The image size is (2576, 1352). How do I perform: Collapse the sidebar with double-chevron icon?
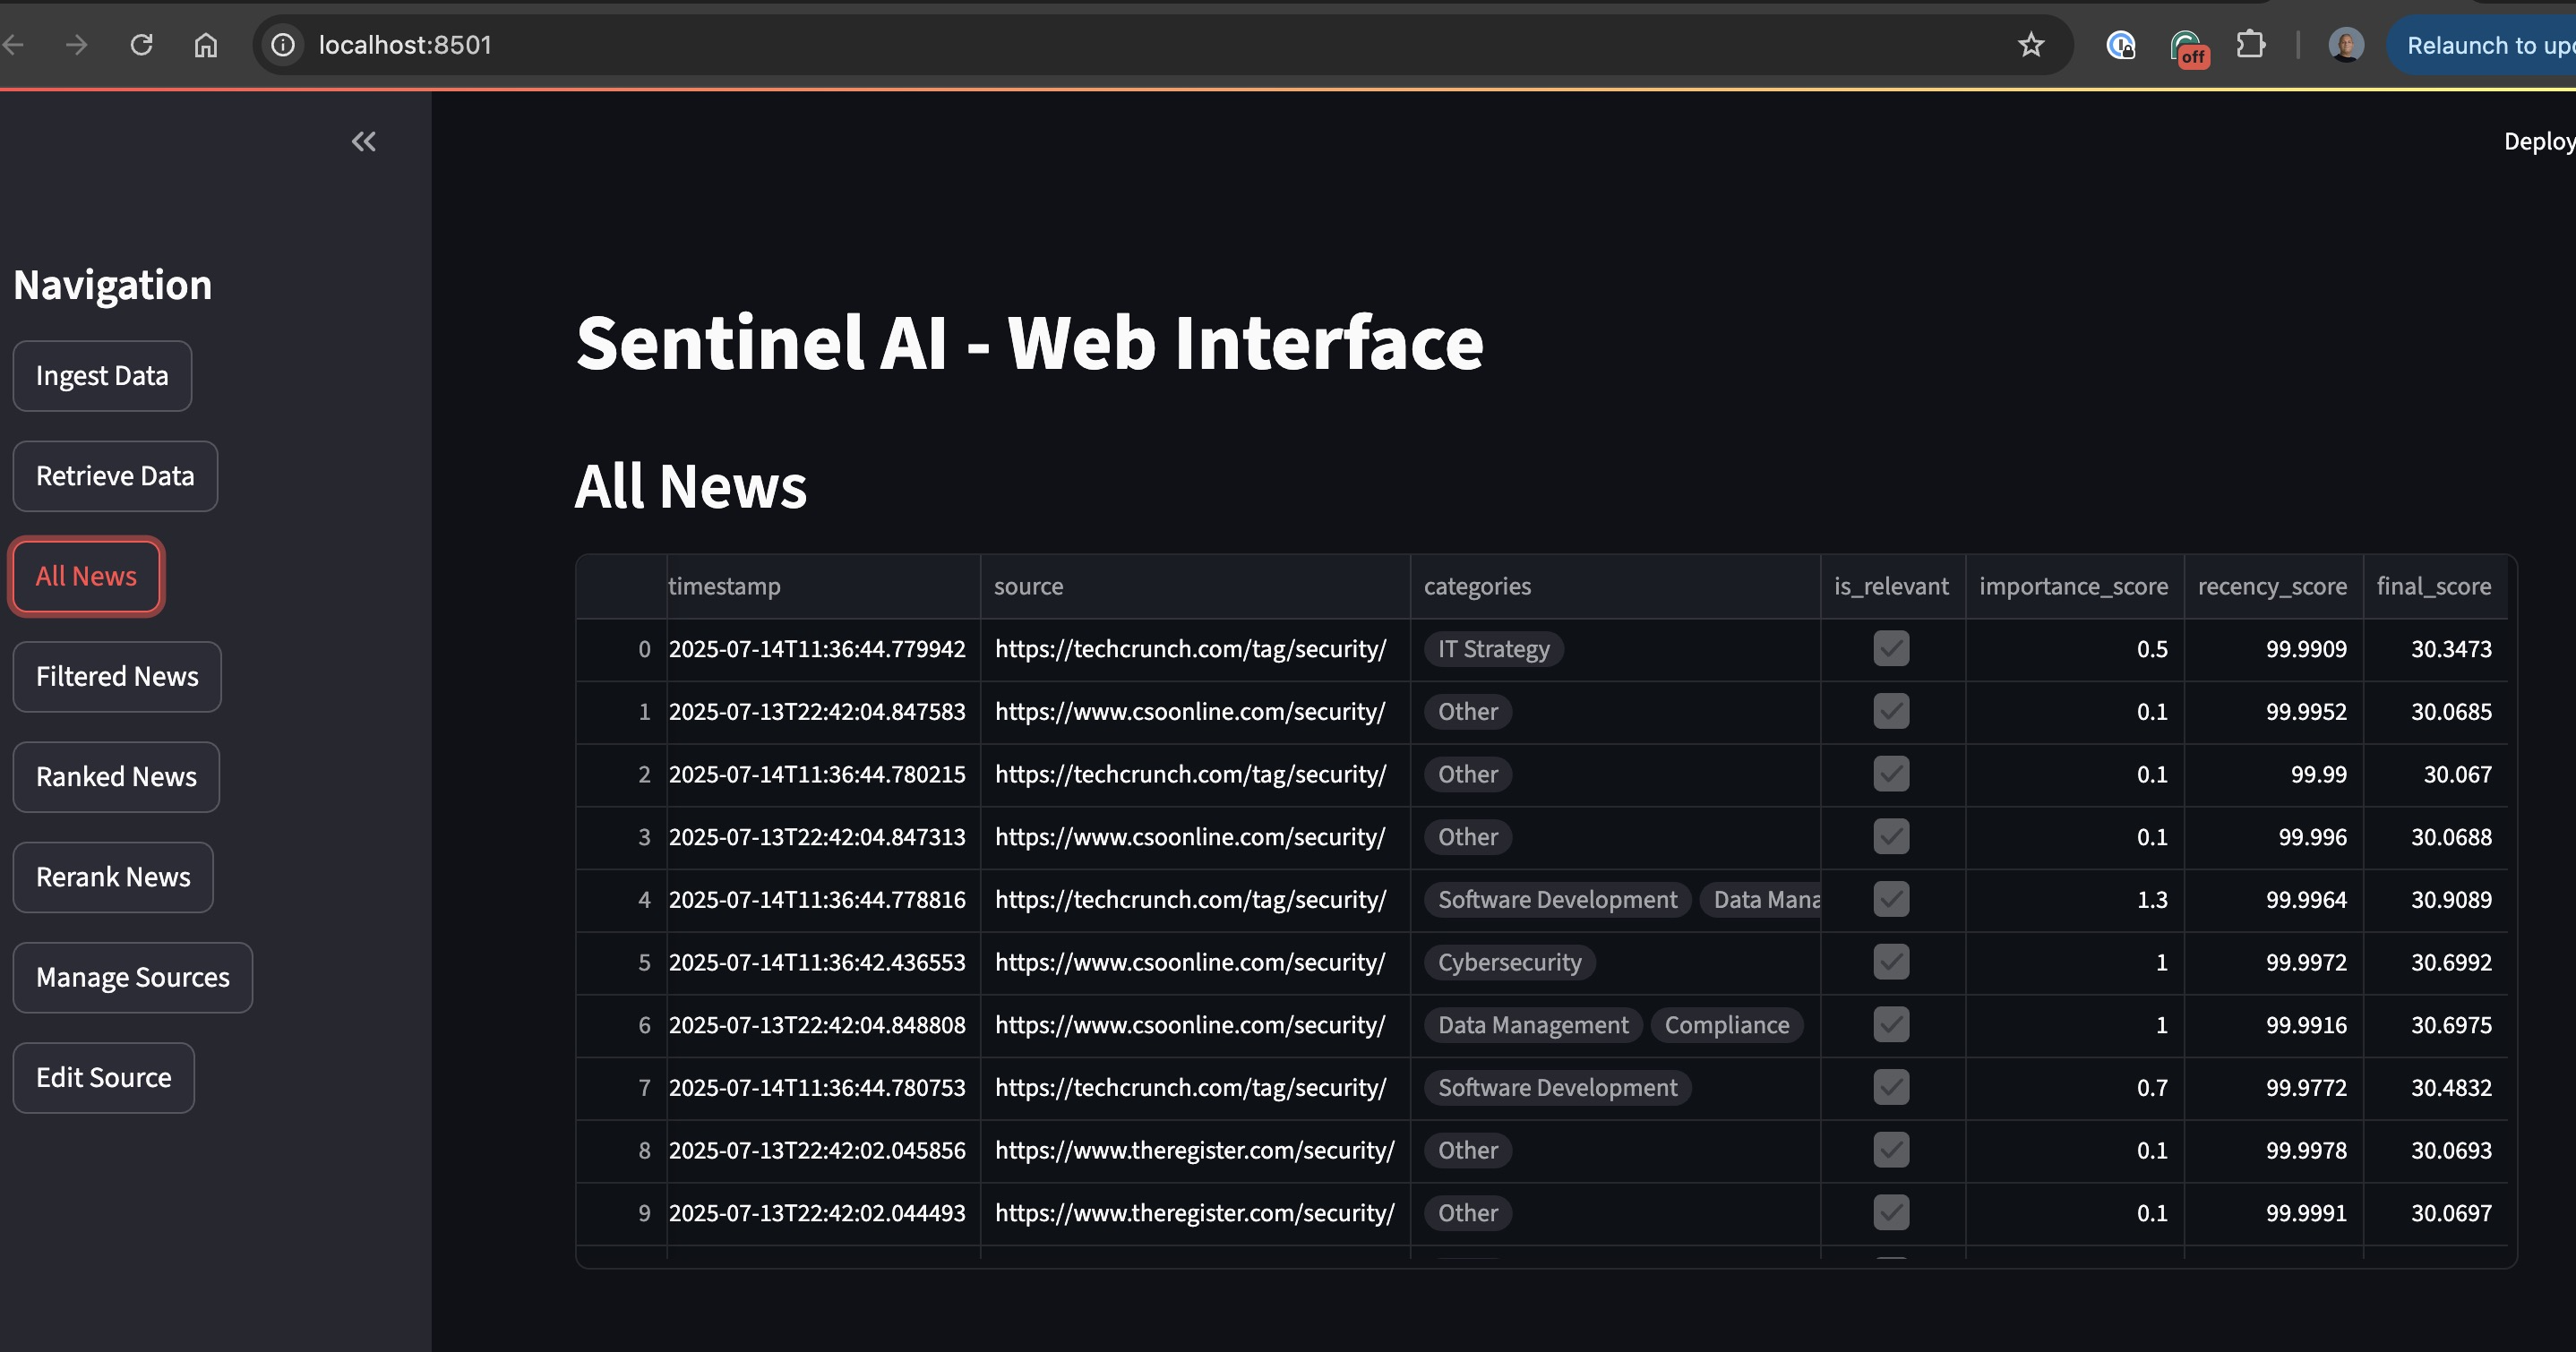pos(364,142)
